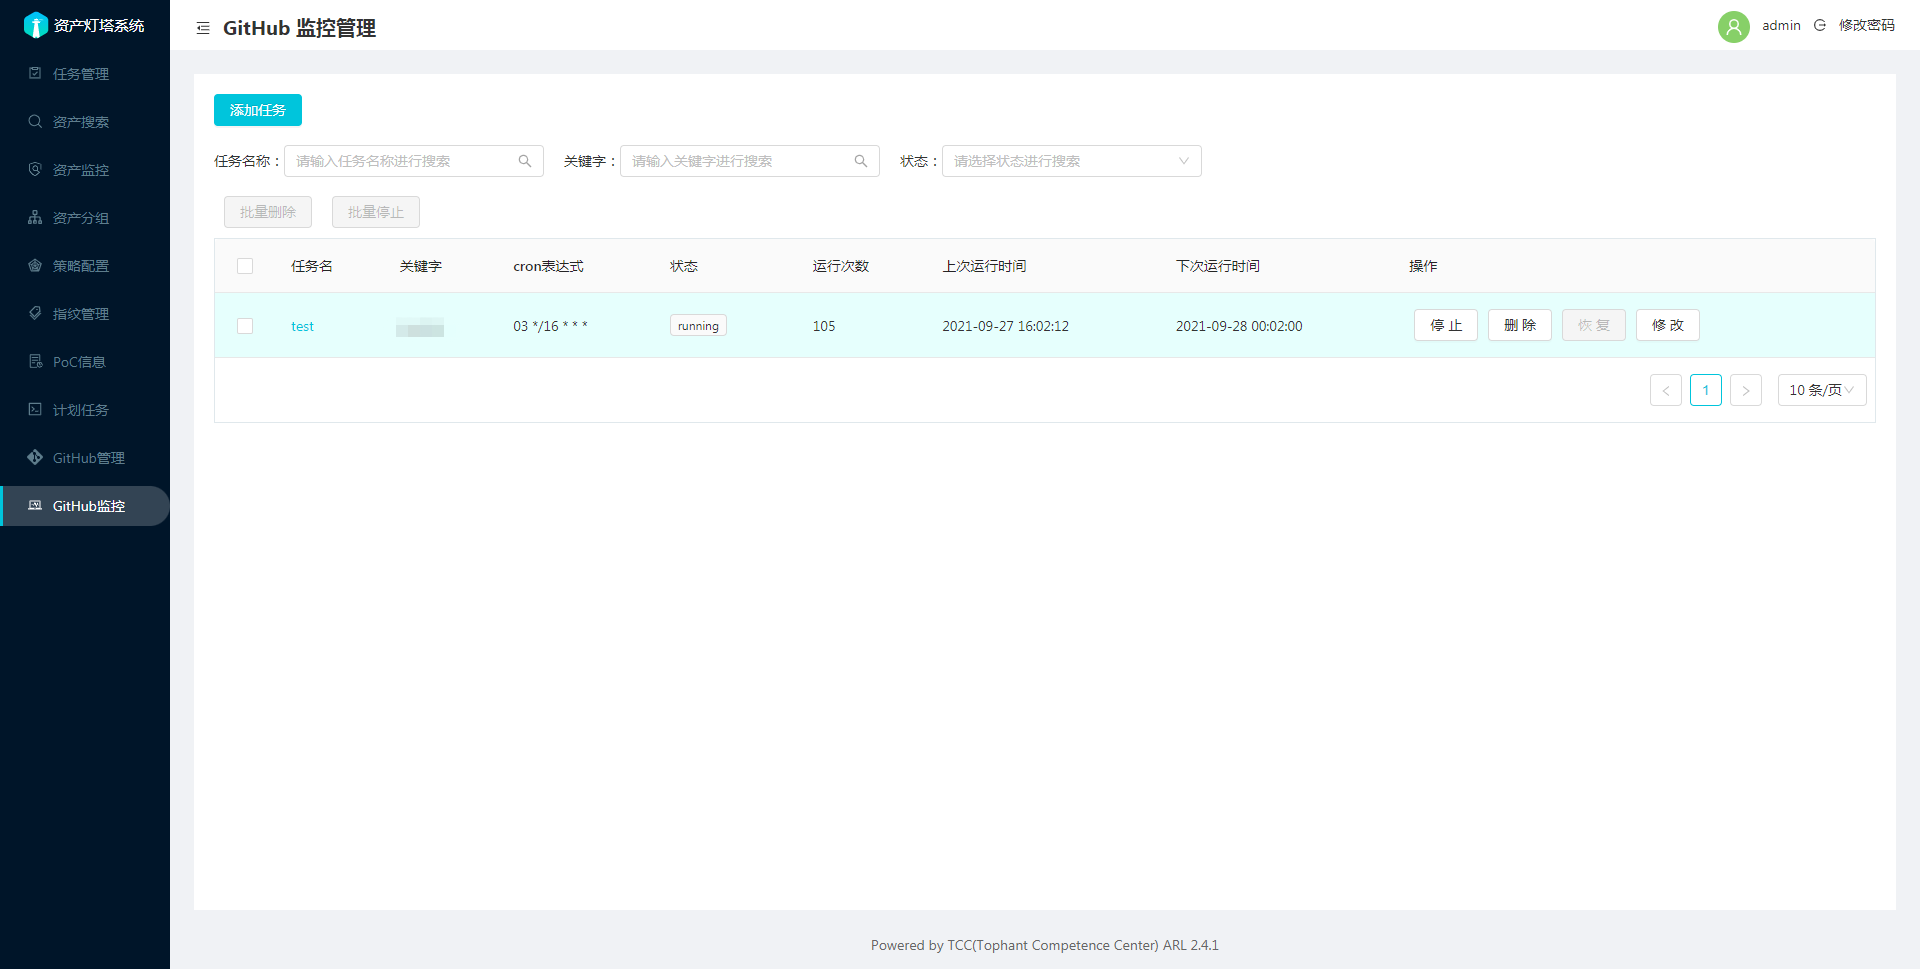Stop the test task using 停止 button
This screenshot has width=1920, height=969.
click(1445, 325)
